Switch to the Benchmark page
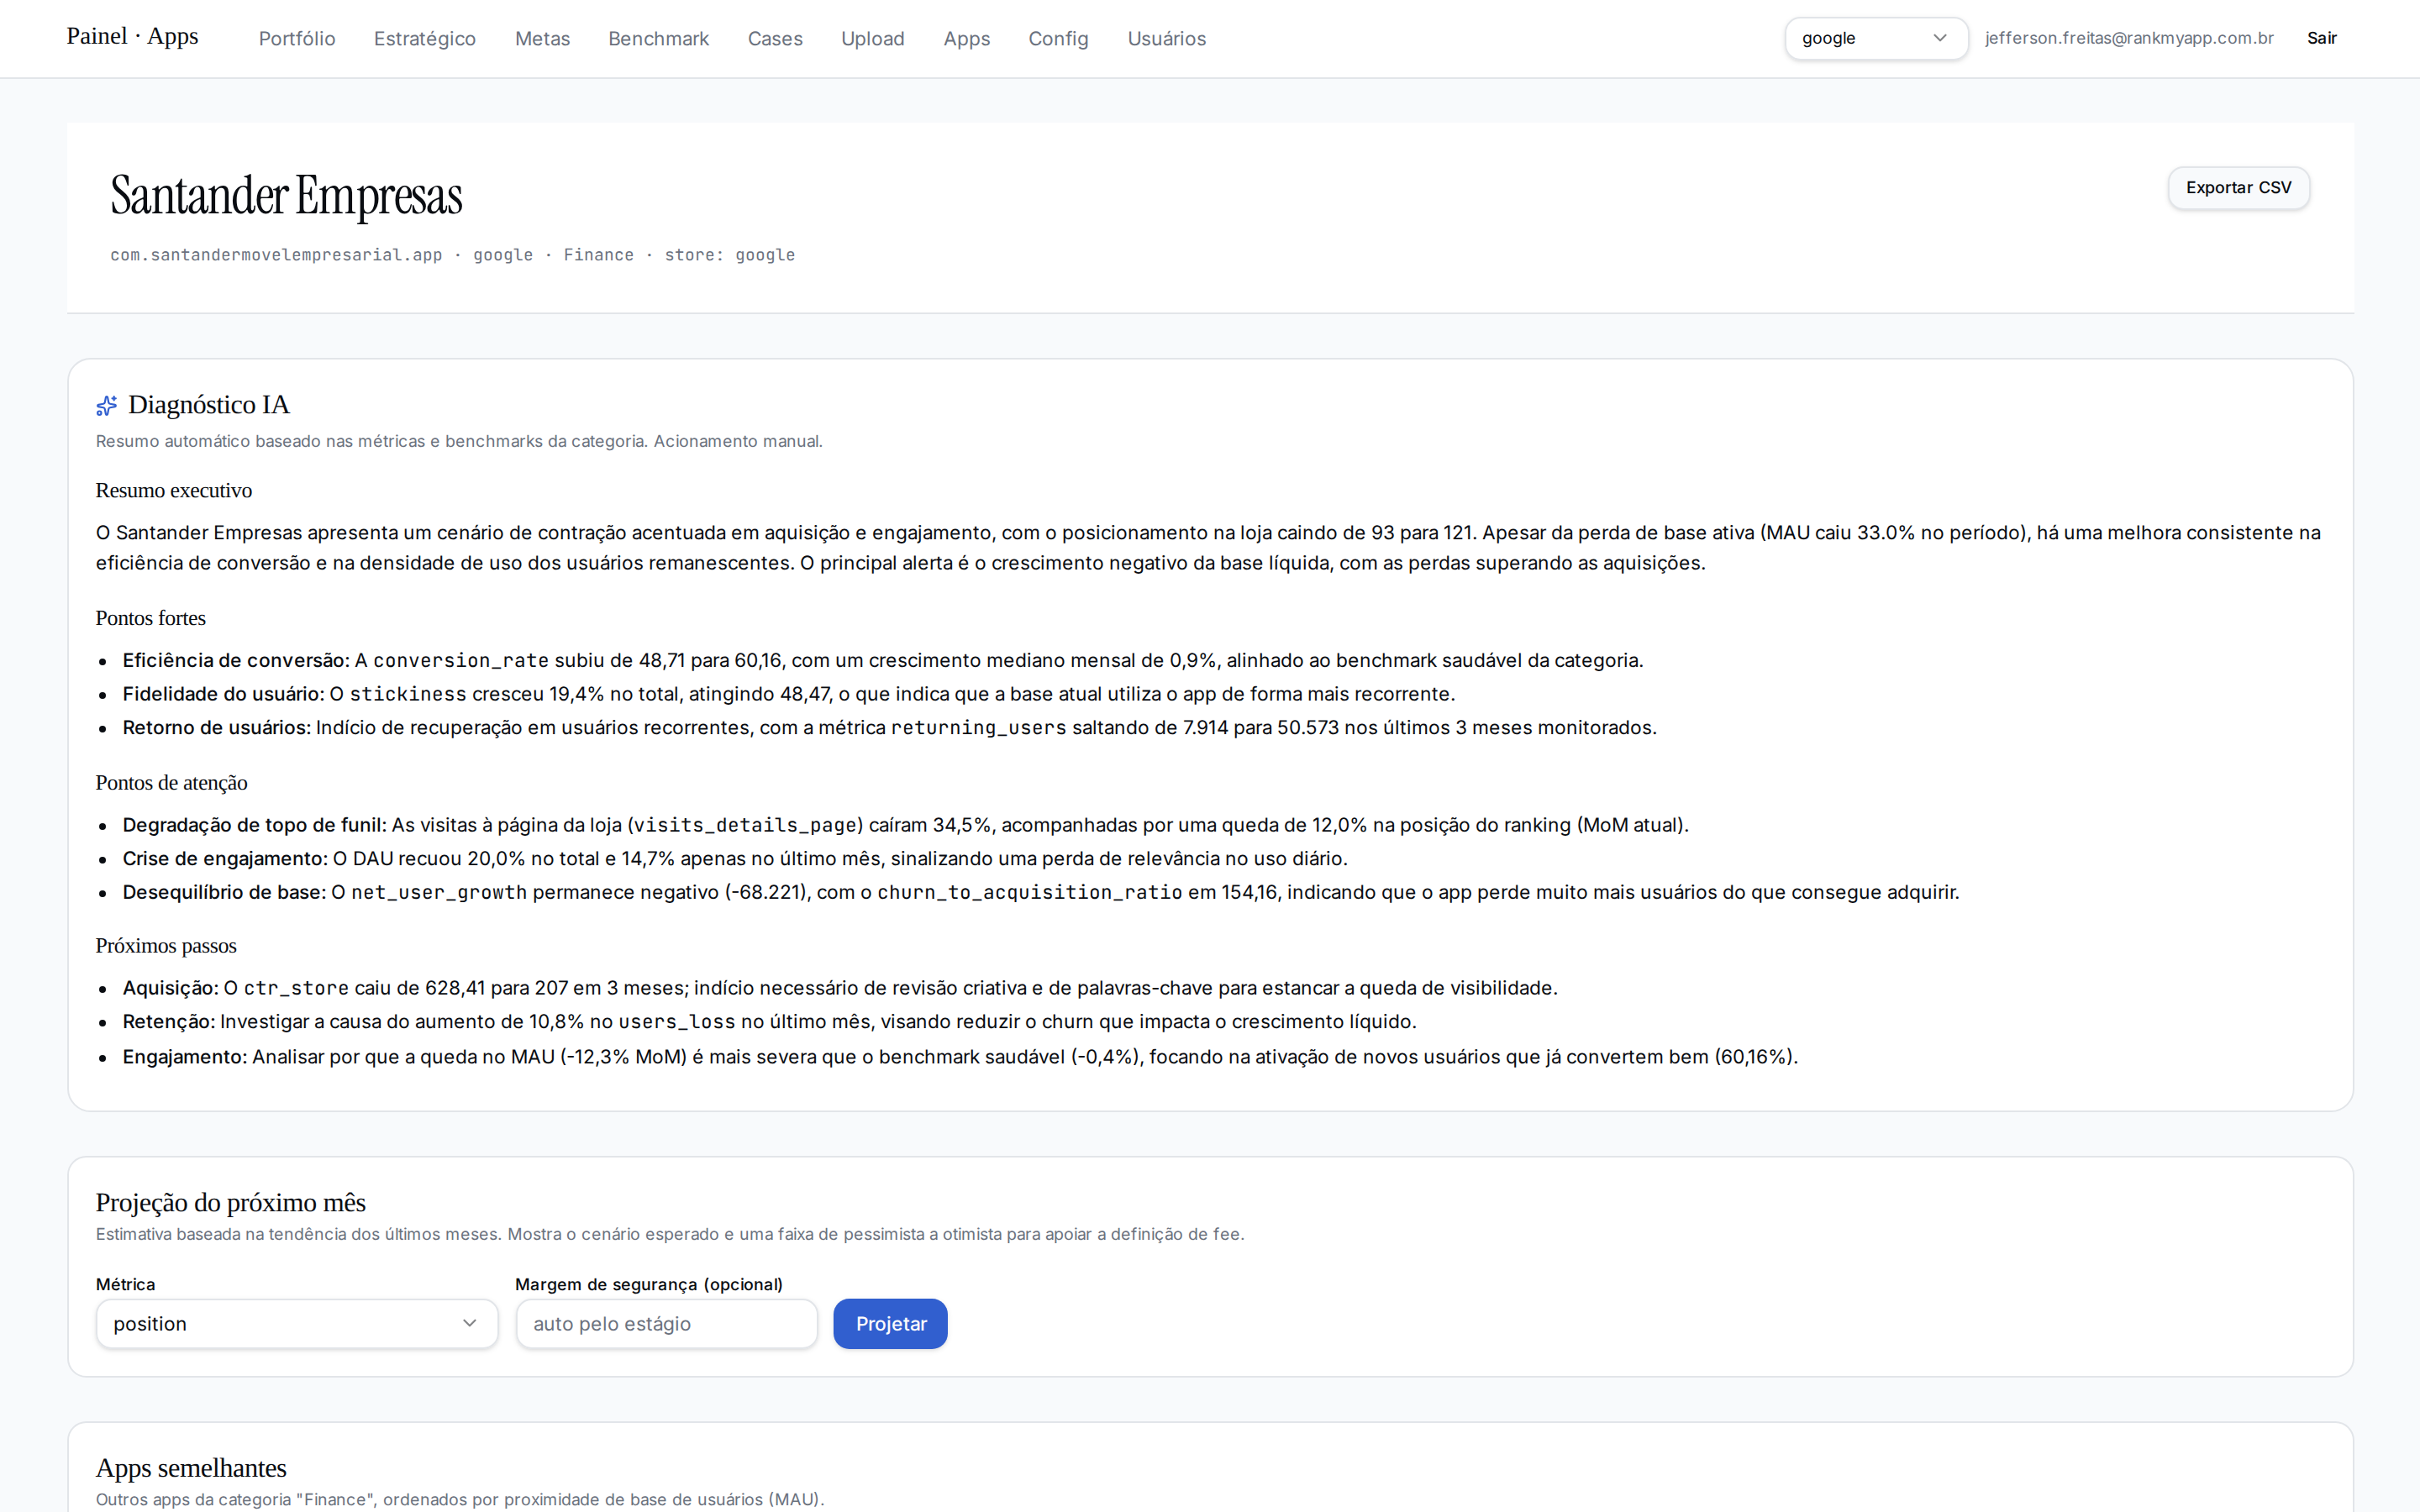Screen dimensions: 2420x1512 point(658,38)
